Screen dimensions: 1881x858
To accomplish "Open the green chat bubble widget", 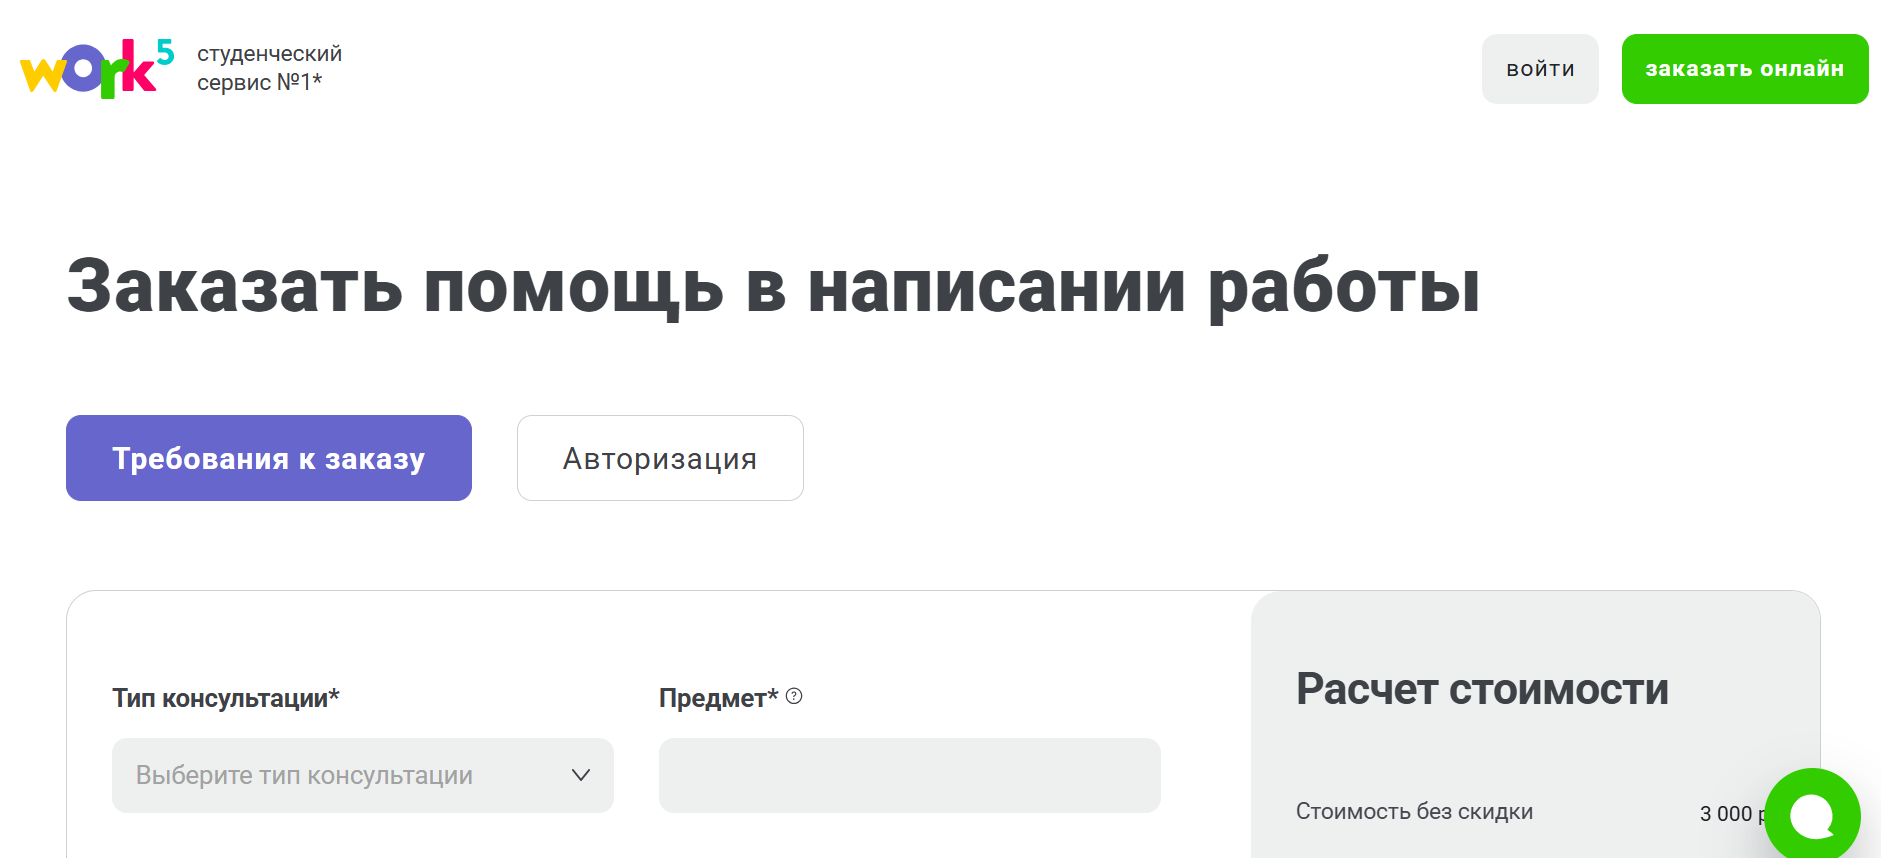I will tap(1811, 815).
